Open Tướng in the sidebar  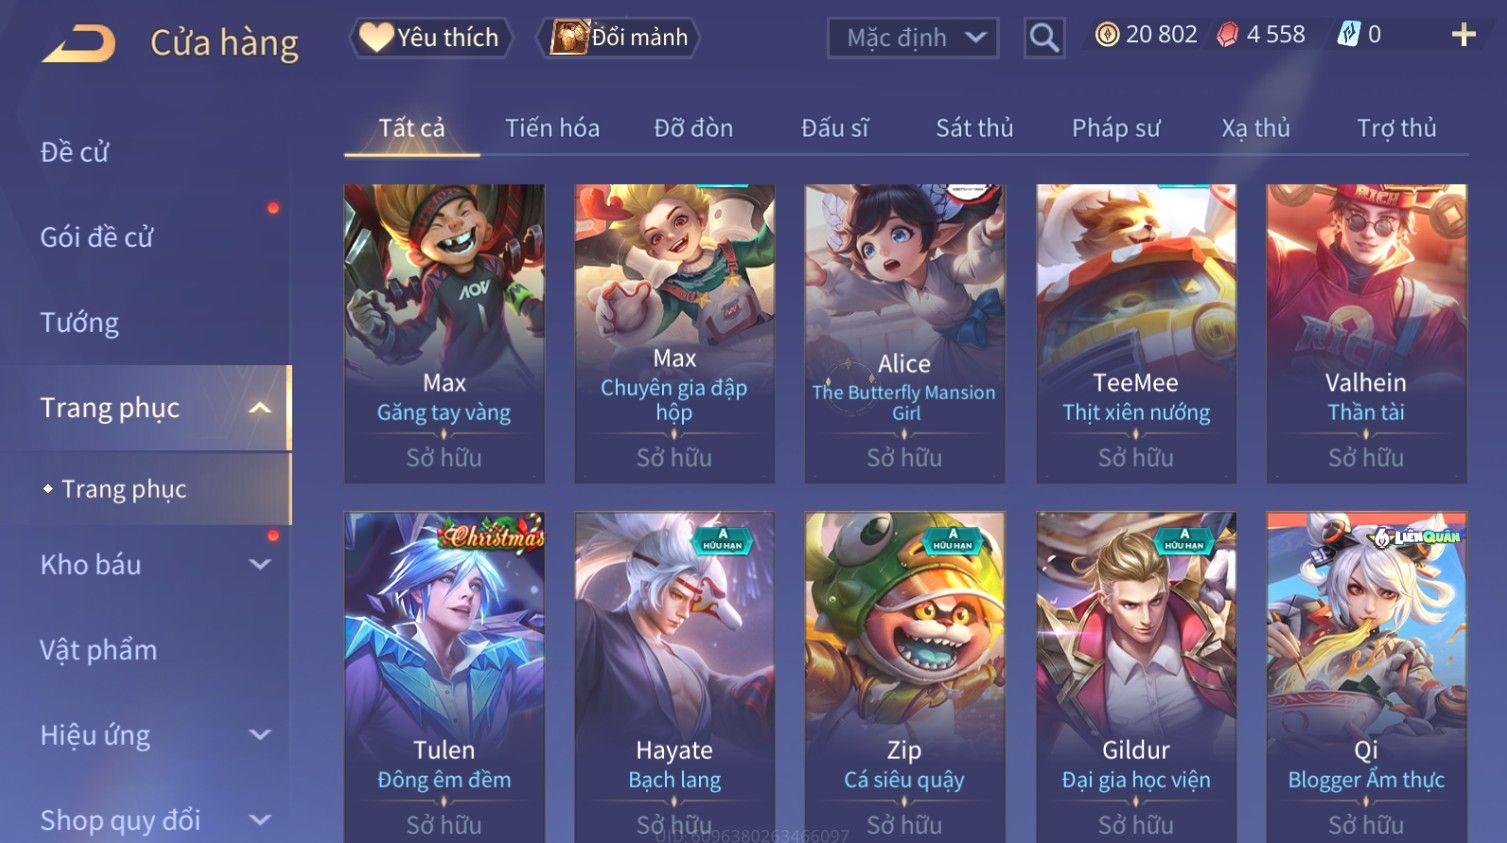80,322
